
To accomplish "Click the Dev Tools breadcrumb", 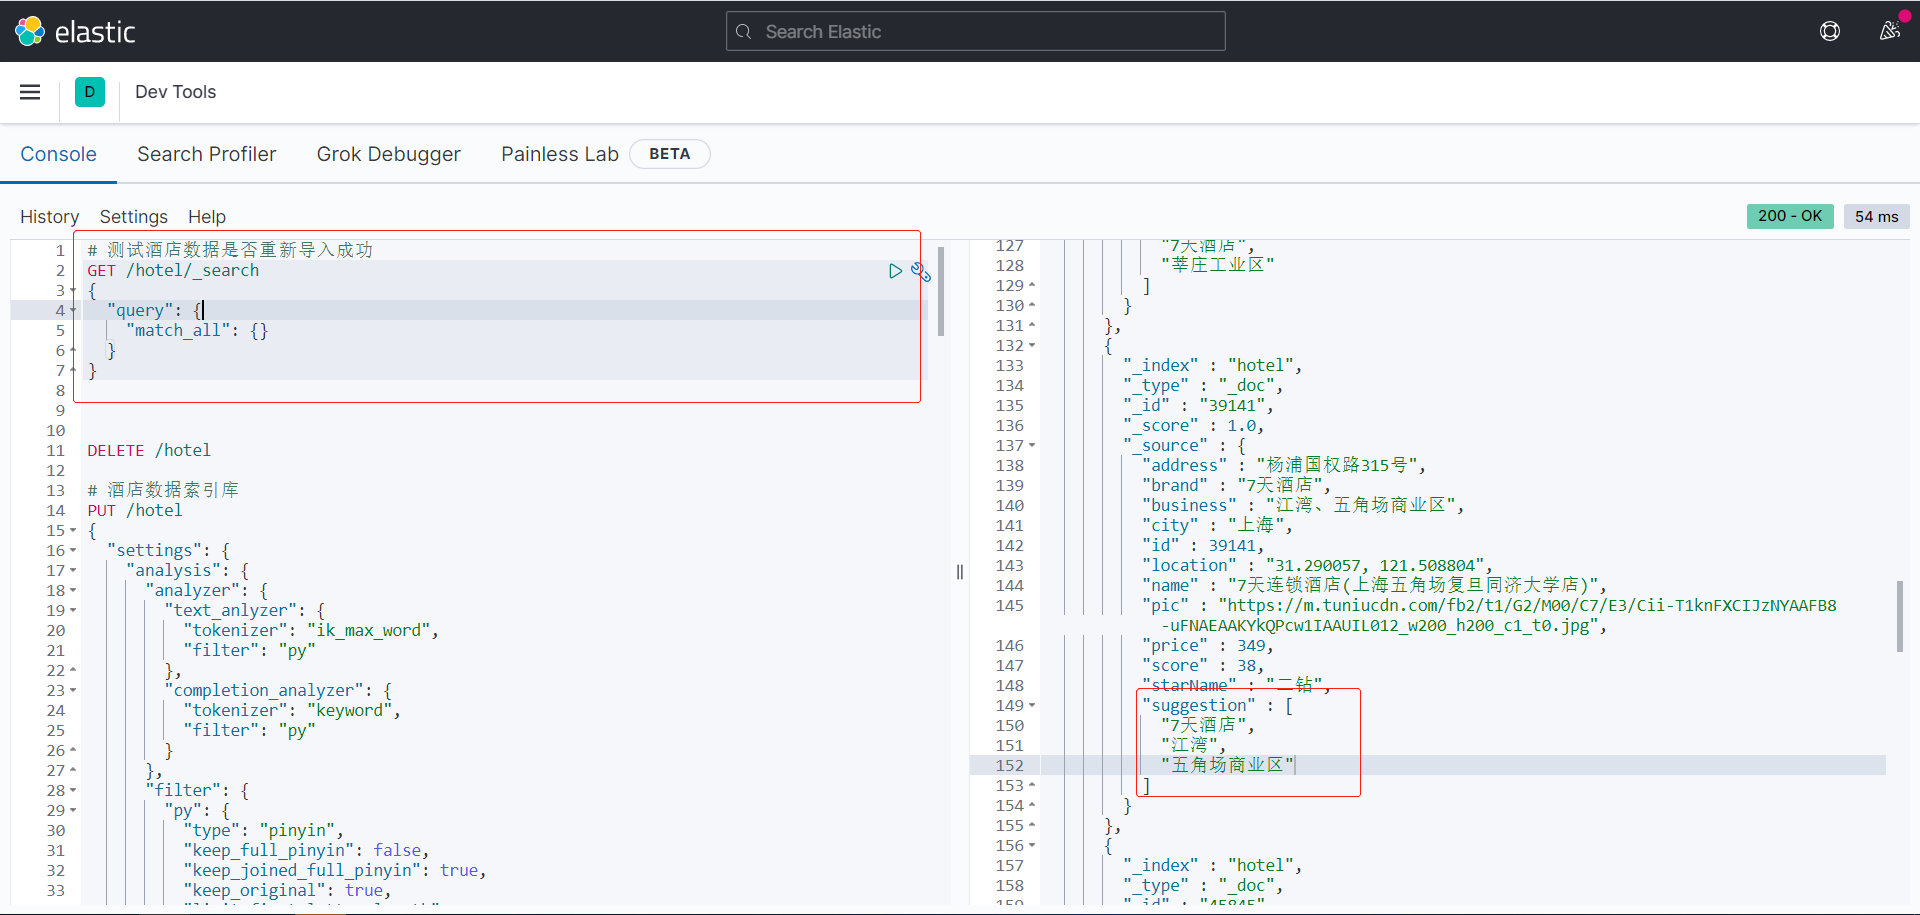I will 176,92.
